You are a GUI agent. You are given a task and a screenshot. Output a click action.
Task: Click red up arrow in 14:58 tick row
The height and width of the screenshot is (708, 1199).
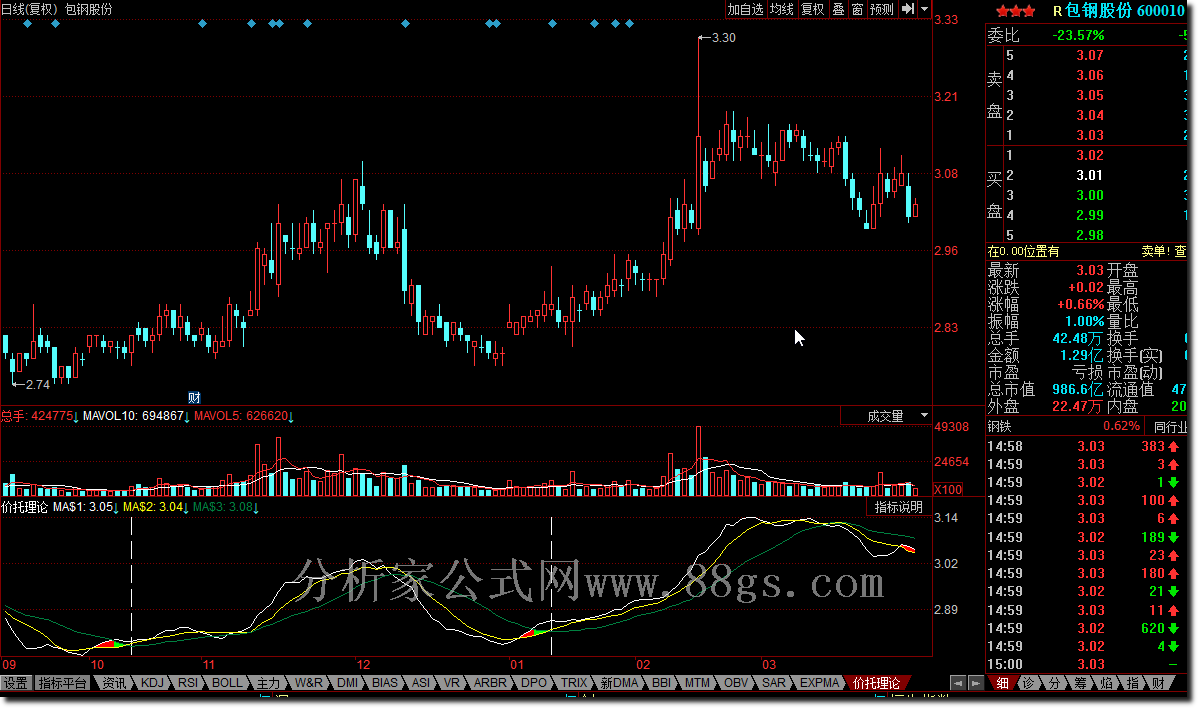(x=1174, y=447)
